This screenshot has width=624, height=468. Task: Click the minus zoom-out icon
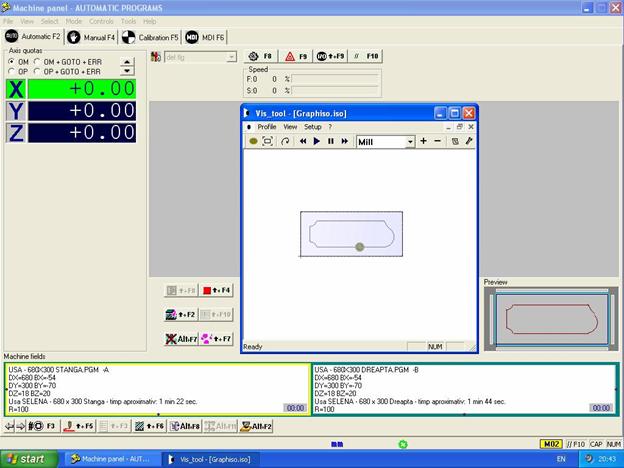coord(438,142)
